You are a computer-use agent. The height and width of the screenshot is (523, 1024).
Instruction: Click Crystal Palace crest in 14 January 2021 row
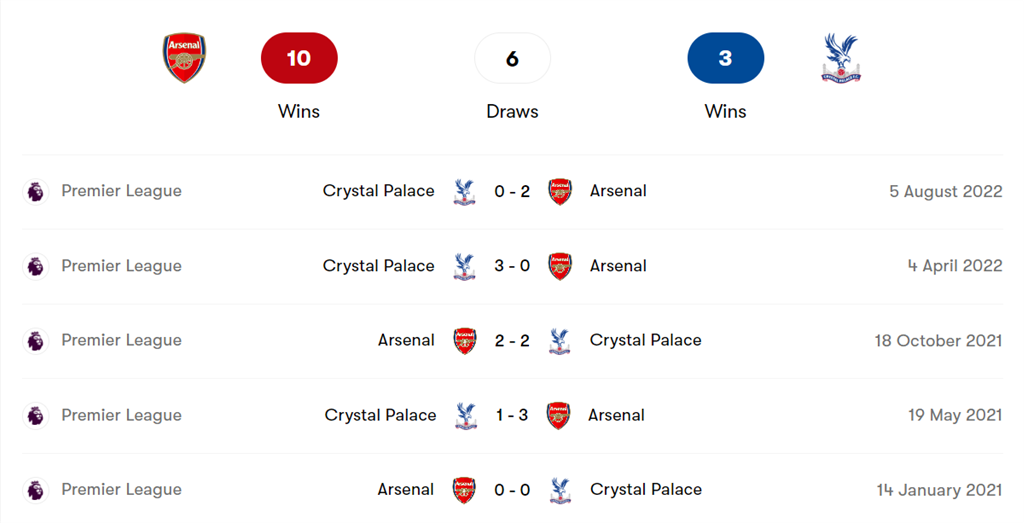[x=560, y=490]
